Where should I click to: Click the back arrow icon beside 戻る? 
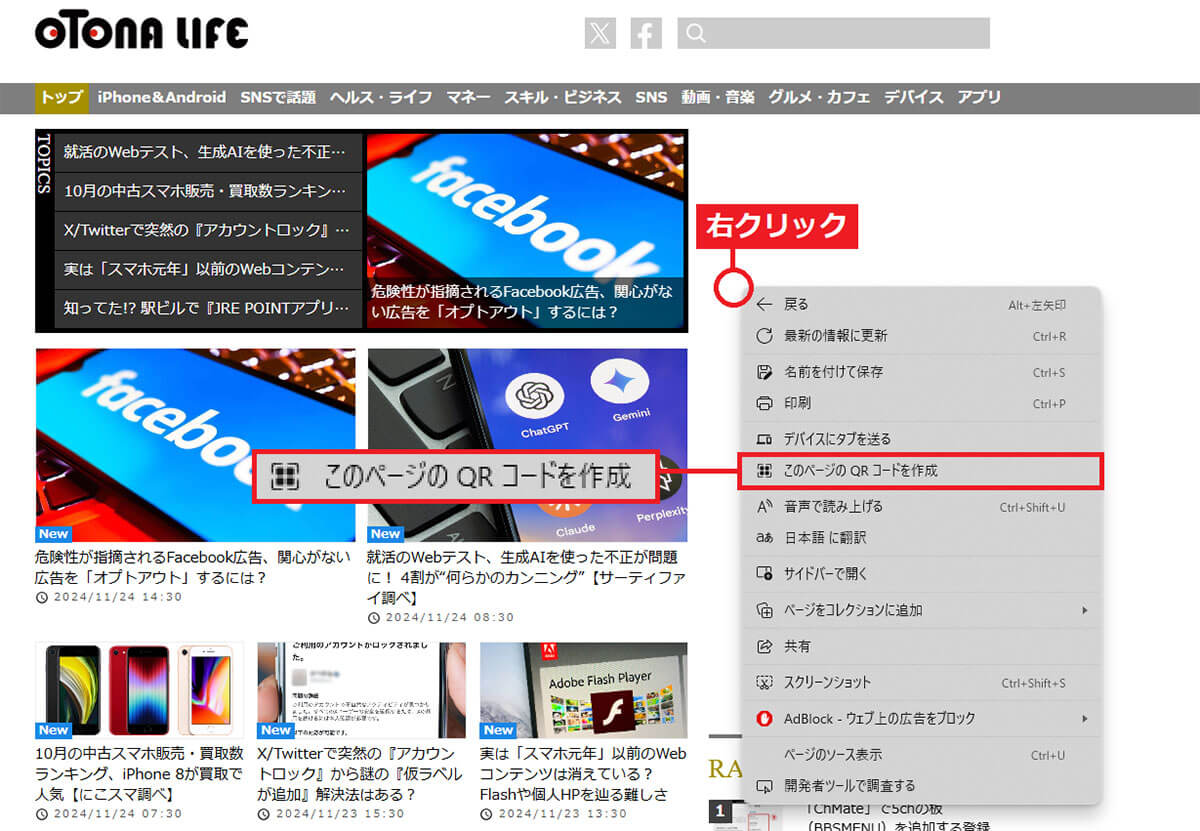point(765,304)
